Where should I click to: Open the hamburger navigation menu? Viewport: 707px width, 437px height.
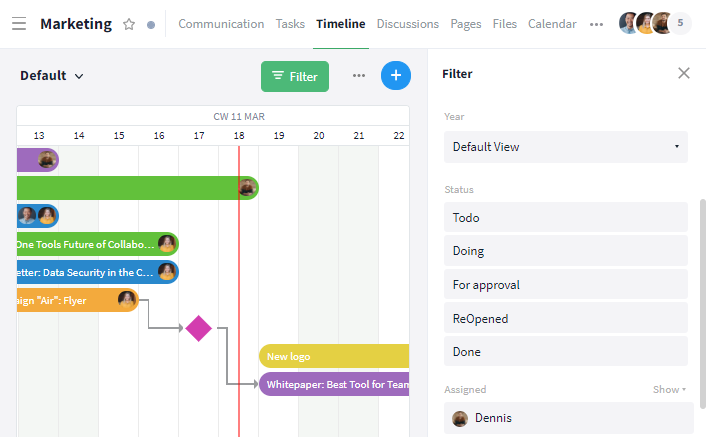19,24
